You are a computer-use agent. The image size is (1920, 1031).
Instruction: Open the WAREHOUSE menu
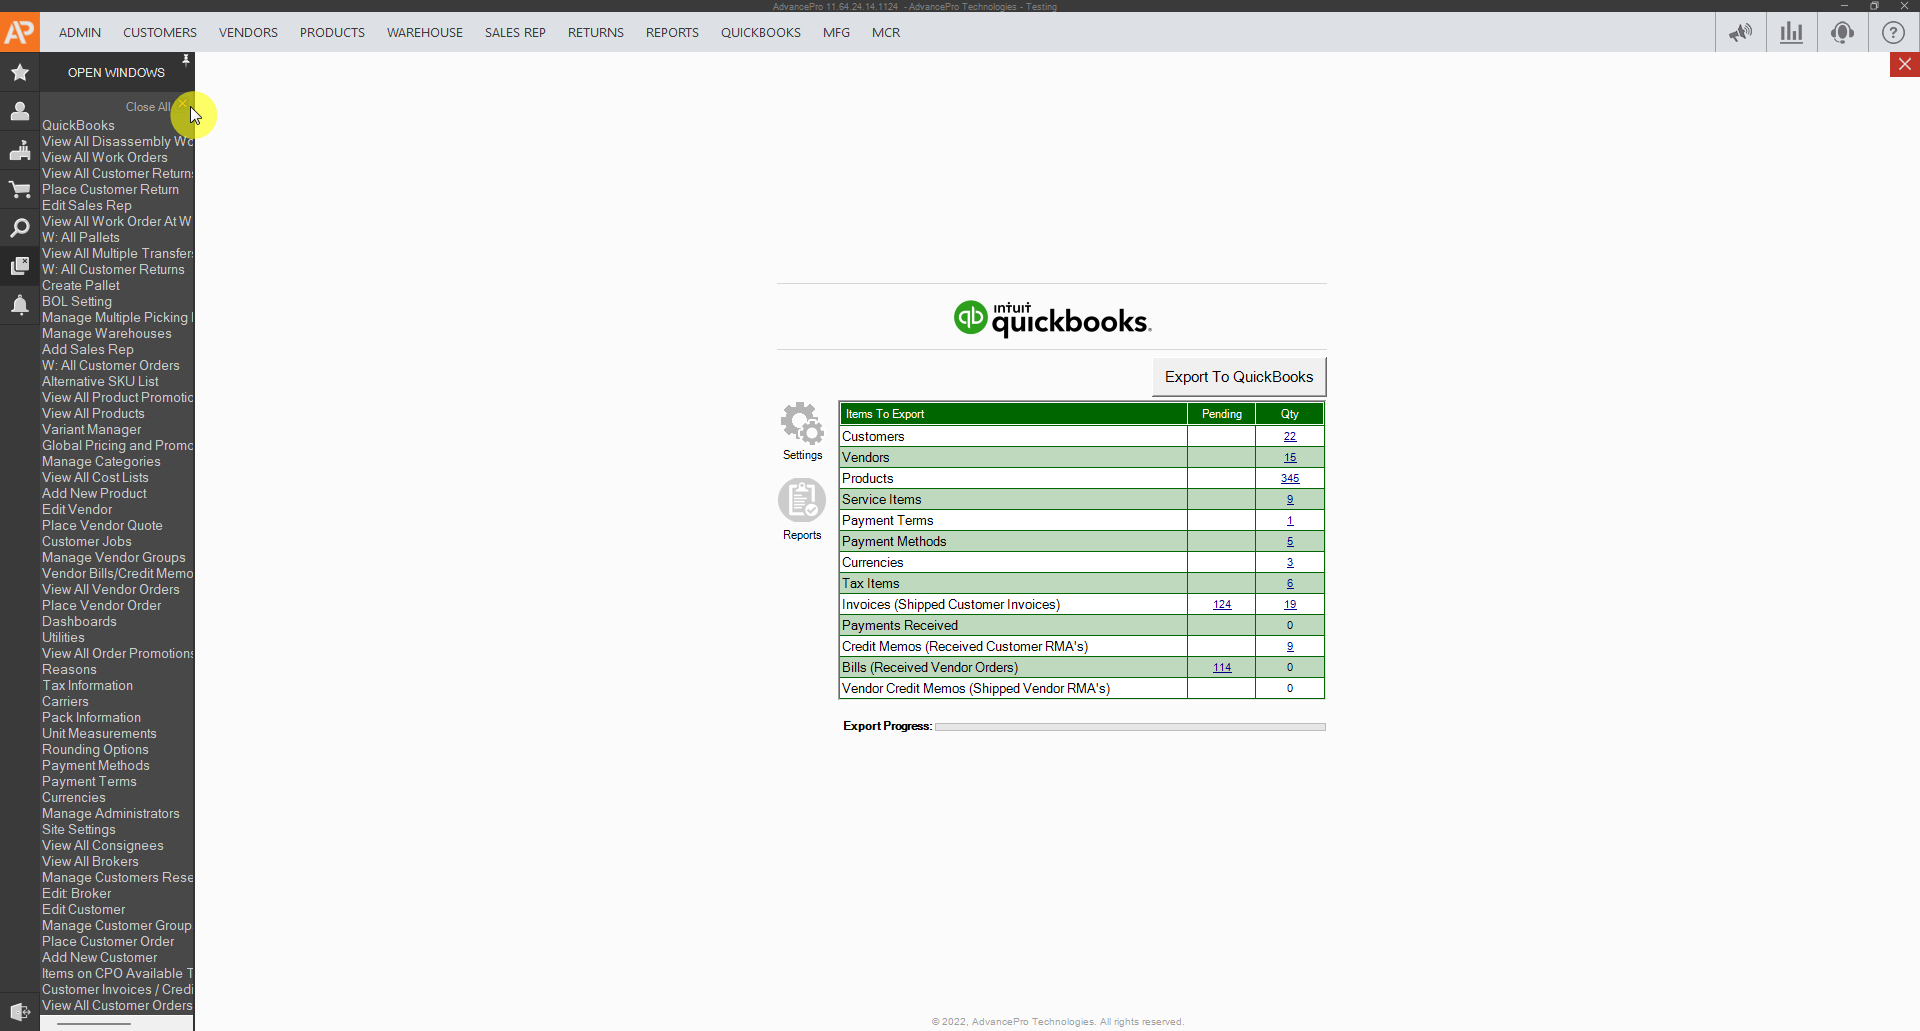(x=424, y=32)
